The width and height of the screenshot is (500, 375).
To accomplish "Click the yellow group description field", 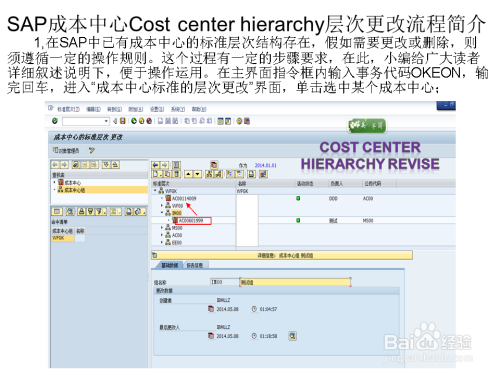I will coord(295,282).
